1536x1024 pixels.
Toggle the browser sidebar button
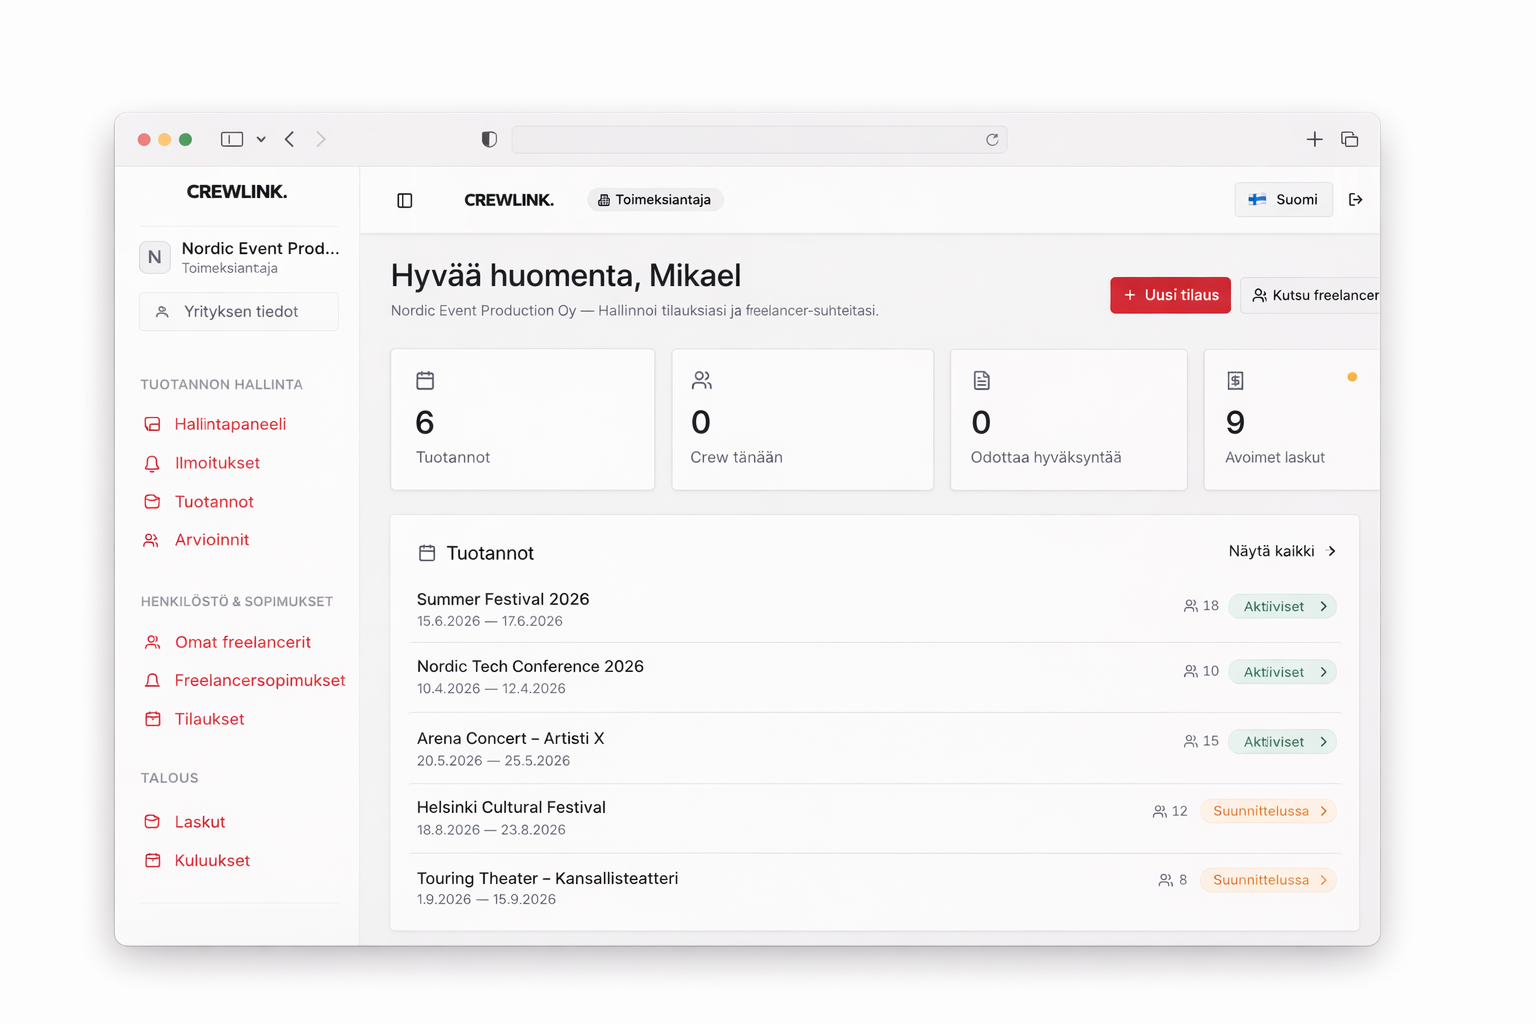pyautogui.click(x=232, y=140)
